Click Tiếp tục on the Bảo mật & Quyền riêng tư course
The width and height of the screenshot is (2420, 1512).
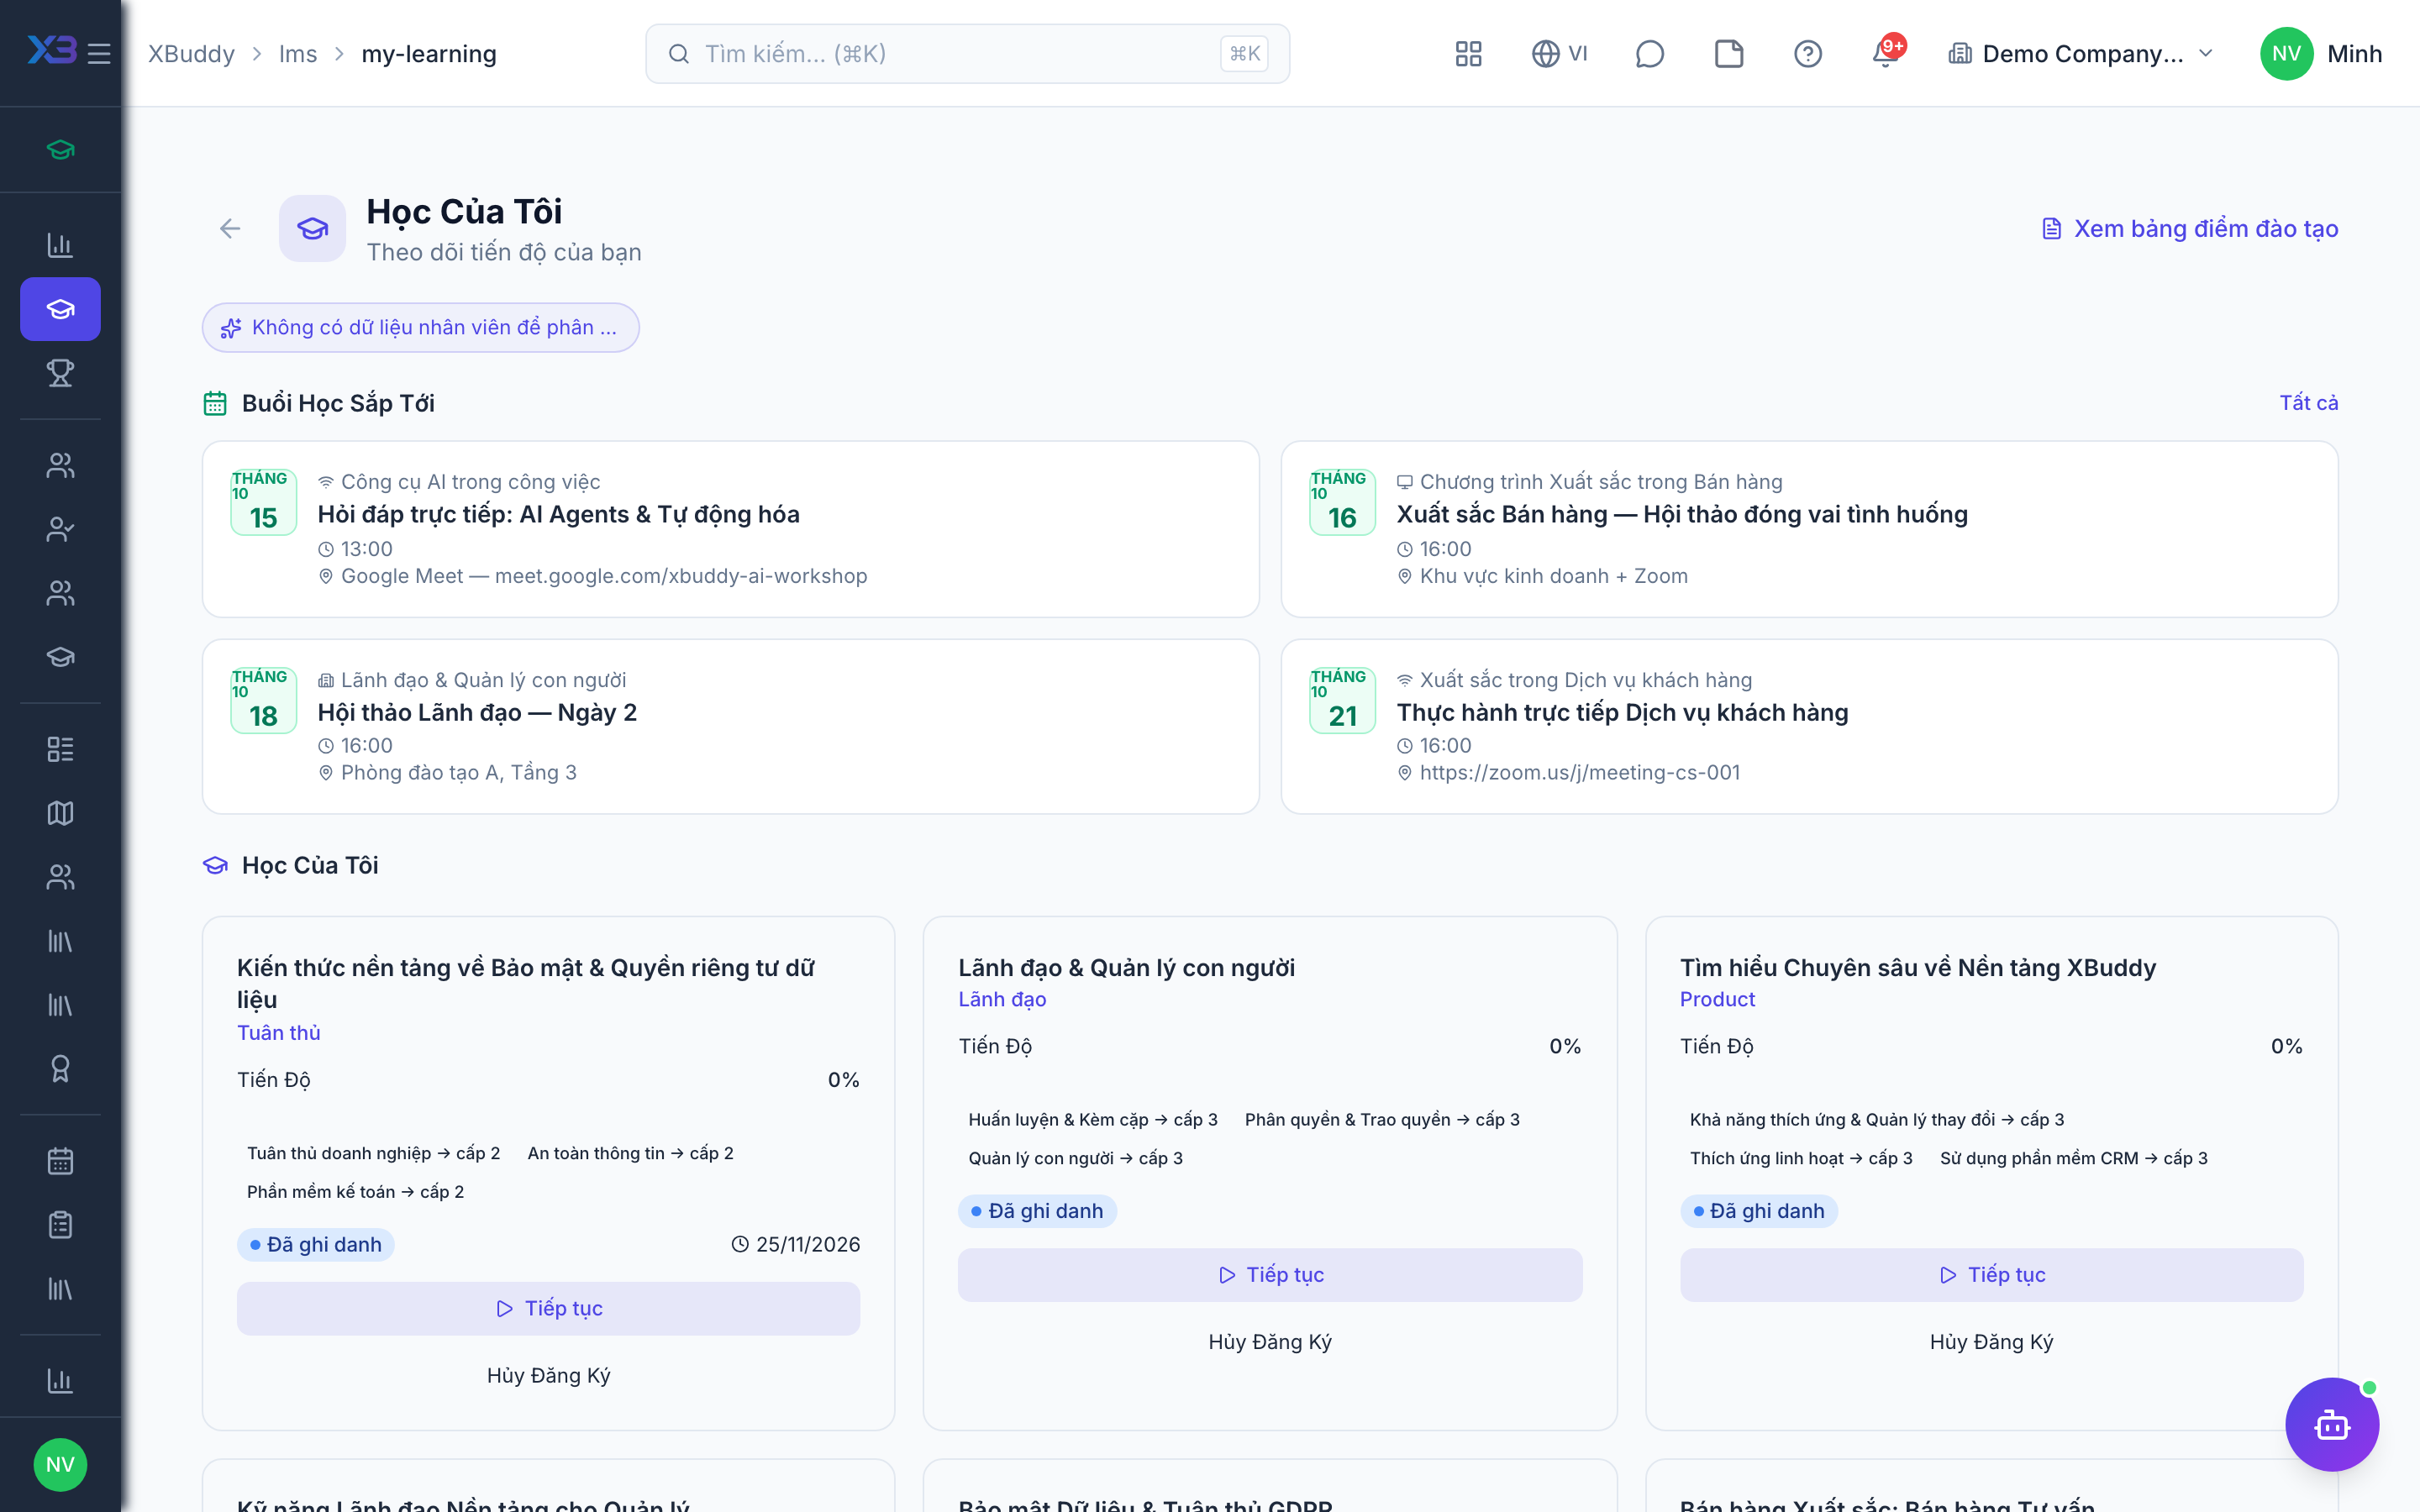pos(548,1308)
